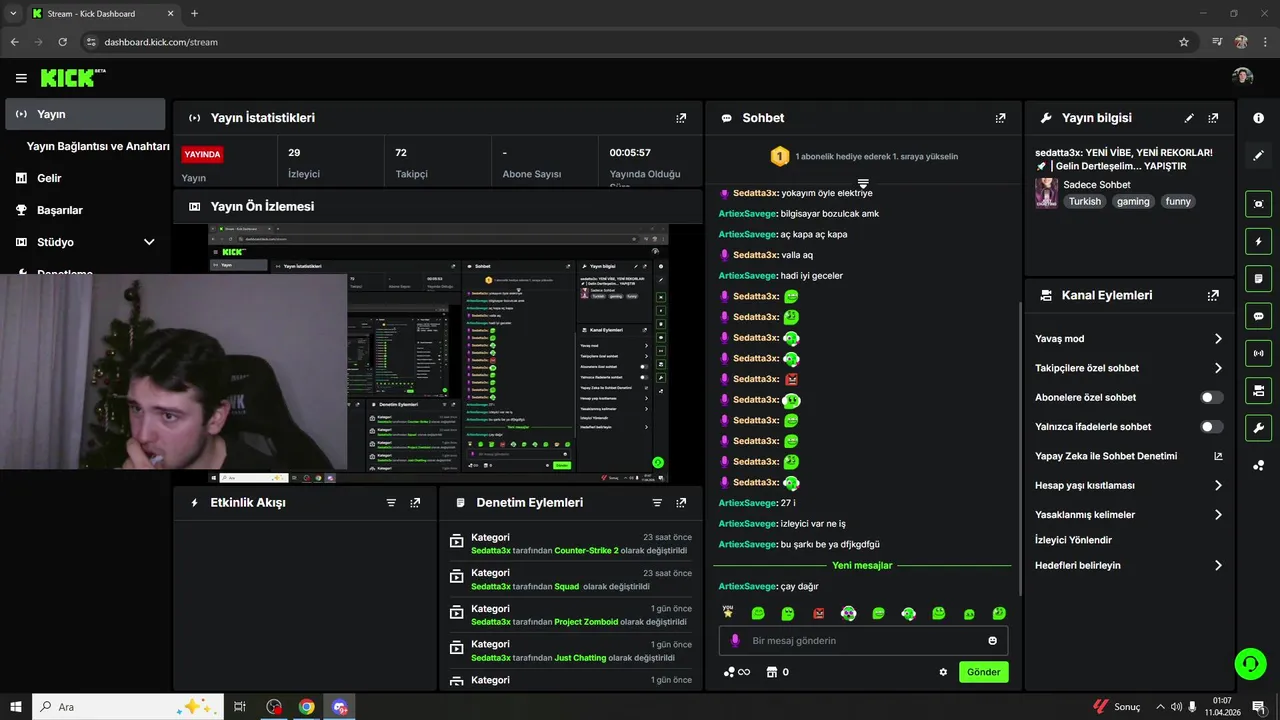Pop out the Kanal Eylemleri panel
1280x720 pixels.
1213,296
